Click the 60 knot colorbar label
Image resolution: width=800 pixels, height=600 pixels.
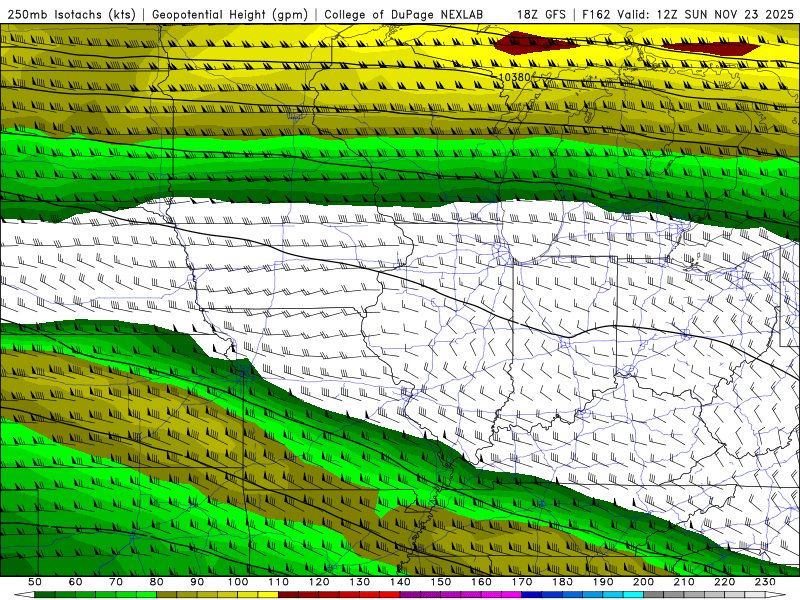click(75, 582)
